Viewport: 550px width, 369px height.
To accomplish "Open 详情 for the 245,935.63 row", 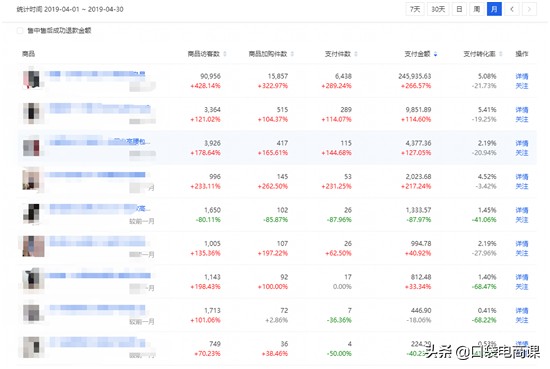I will click(522, 76).
